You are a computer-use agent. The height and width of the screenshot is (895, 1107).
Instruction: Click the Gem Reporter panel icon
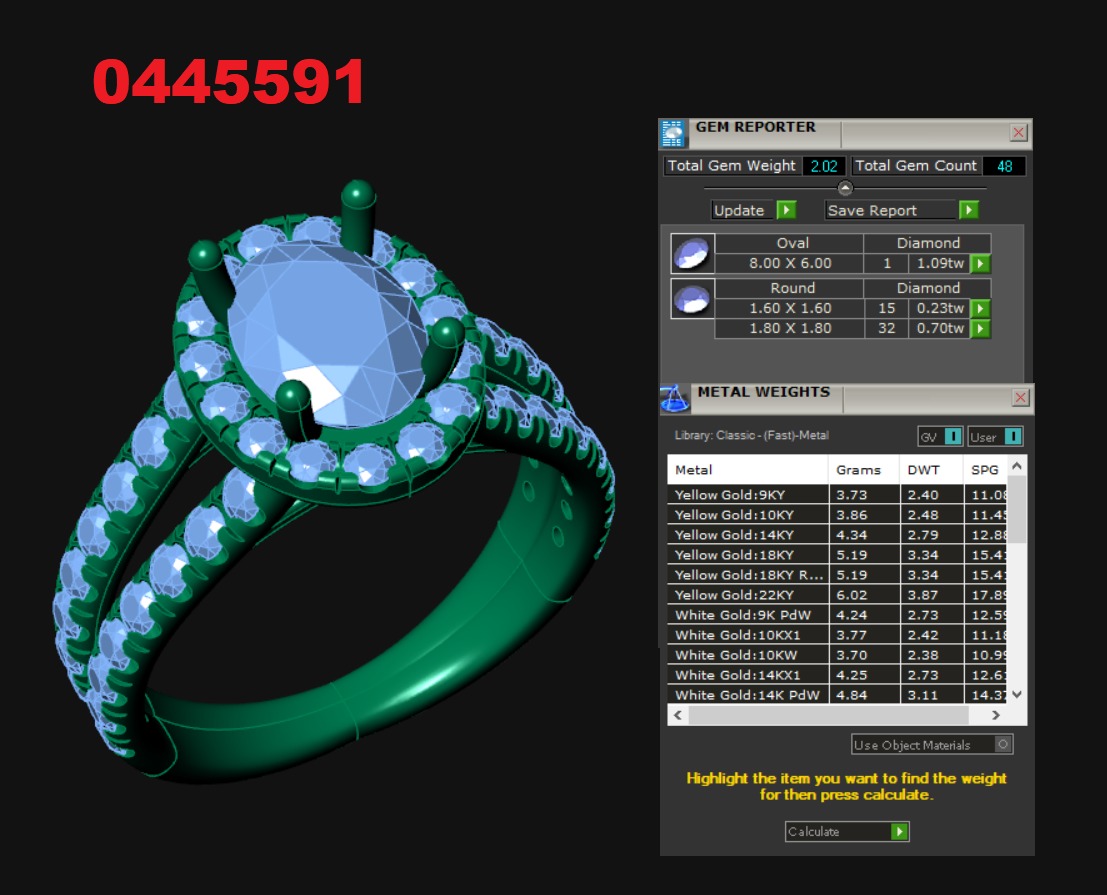point(673,133)
